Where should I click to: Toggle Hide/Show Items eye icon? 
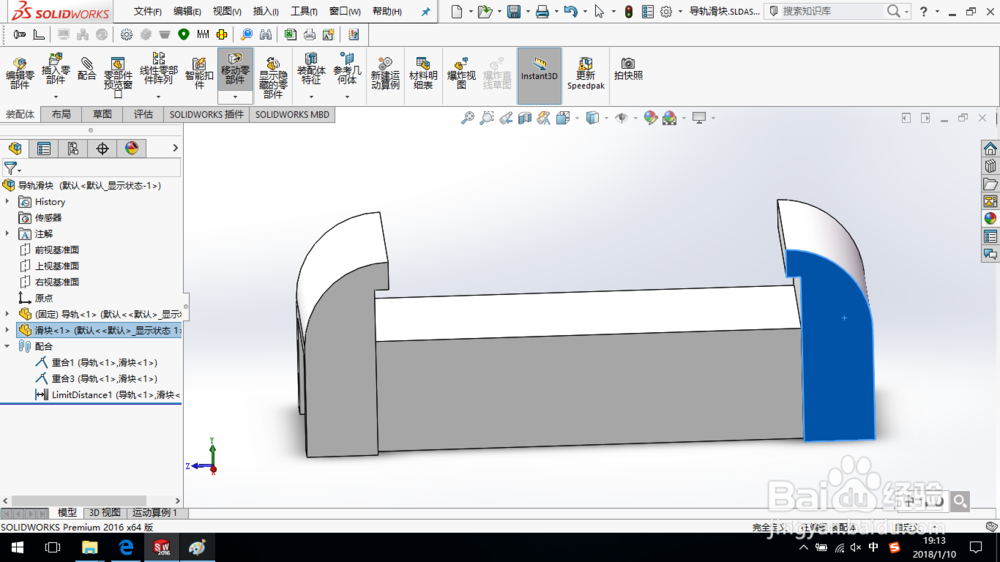pyautogui.click(x=621, y=118)
